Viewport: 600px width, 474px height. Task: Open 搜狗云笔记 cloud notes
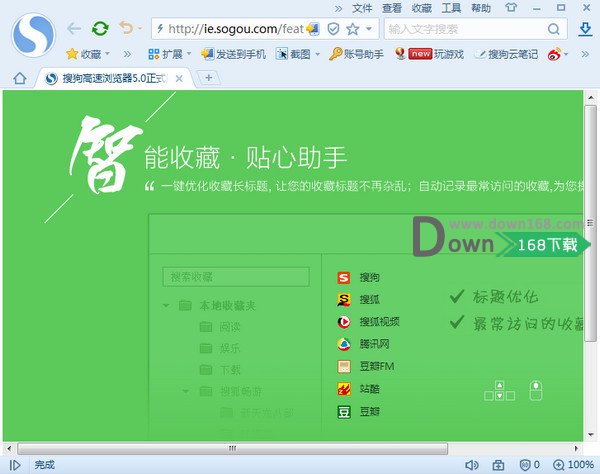pyautogui.click(x=506, y=54)
